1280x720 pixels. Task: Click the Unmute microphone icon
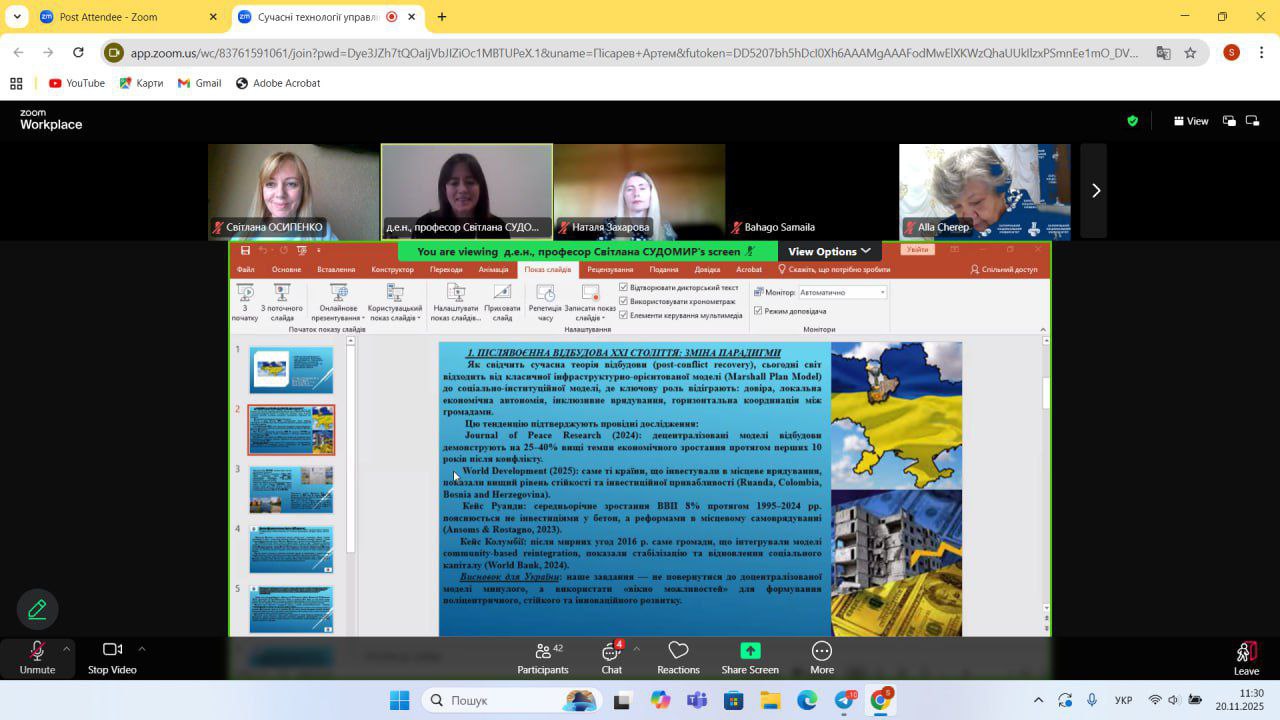(37, 651)
